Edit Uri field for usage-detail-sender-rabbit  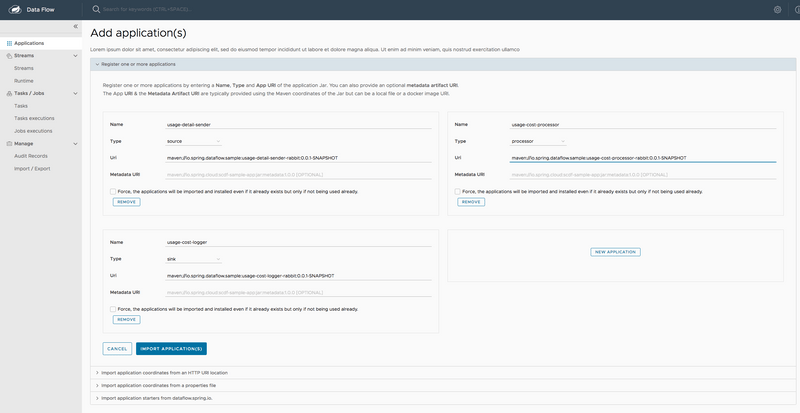(x=298, y=158)
